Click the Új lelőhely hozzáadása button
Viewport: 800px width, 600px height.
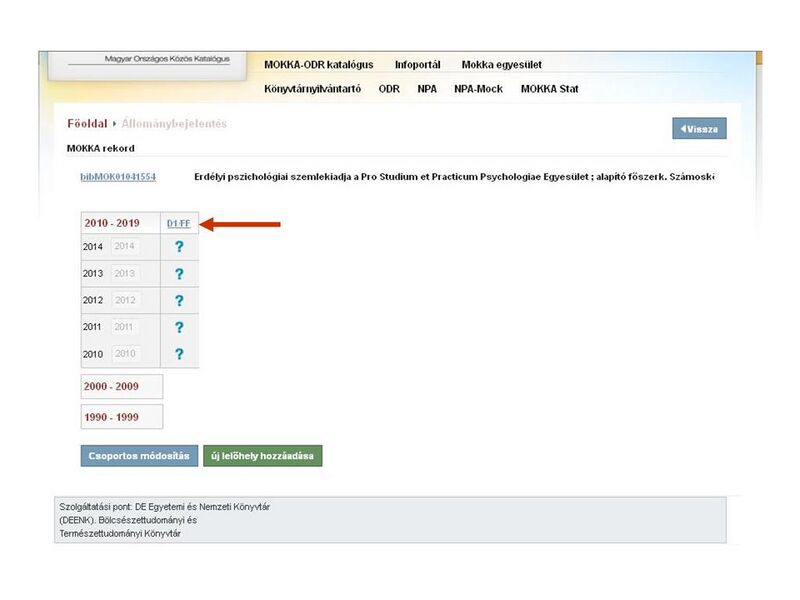click(x=262, y=456)
